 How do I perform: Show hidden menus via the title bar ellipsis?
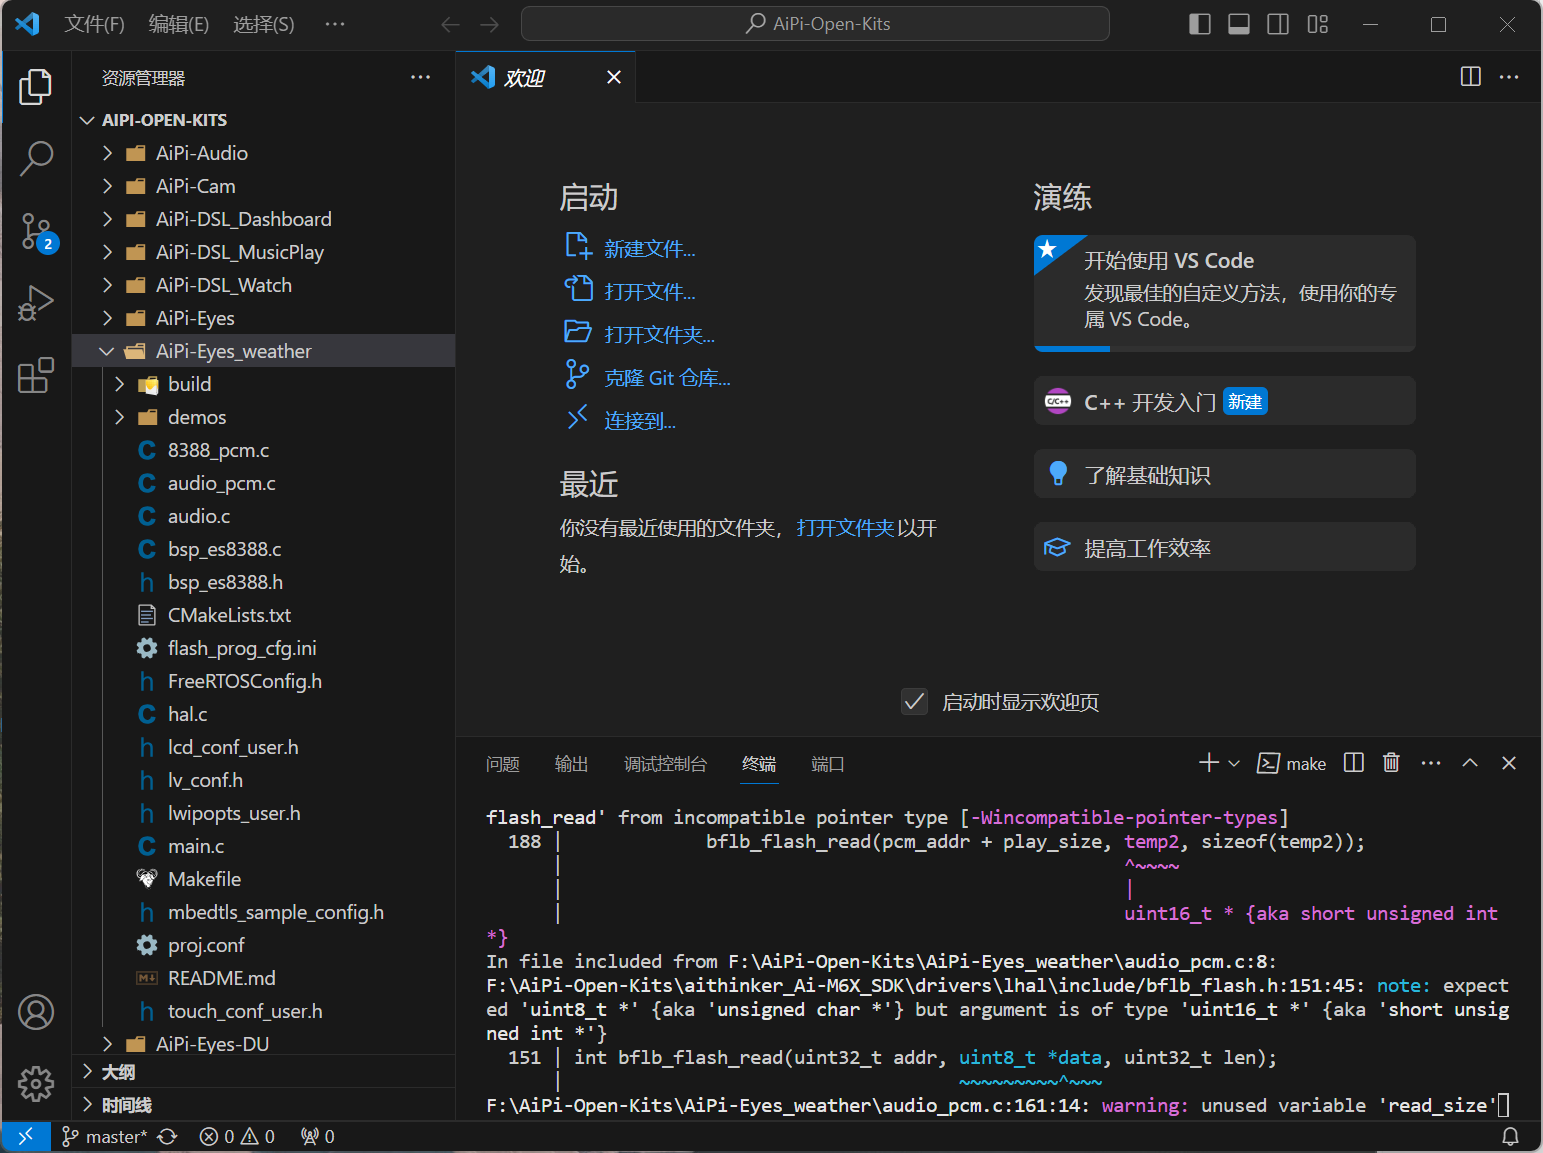(x=335, y=24)
